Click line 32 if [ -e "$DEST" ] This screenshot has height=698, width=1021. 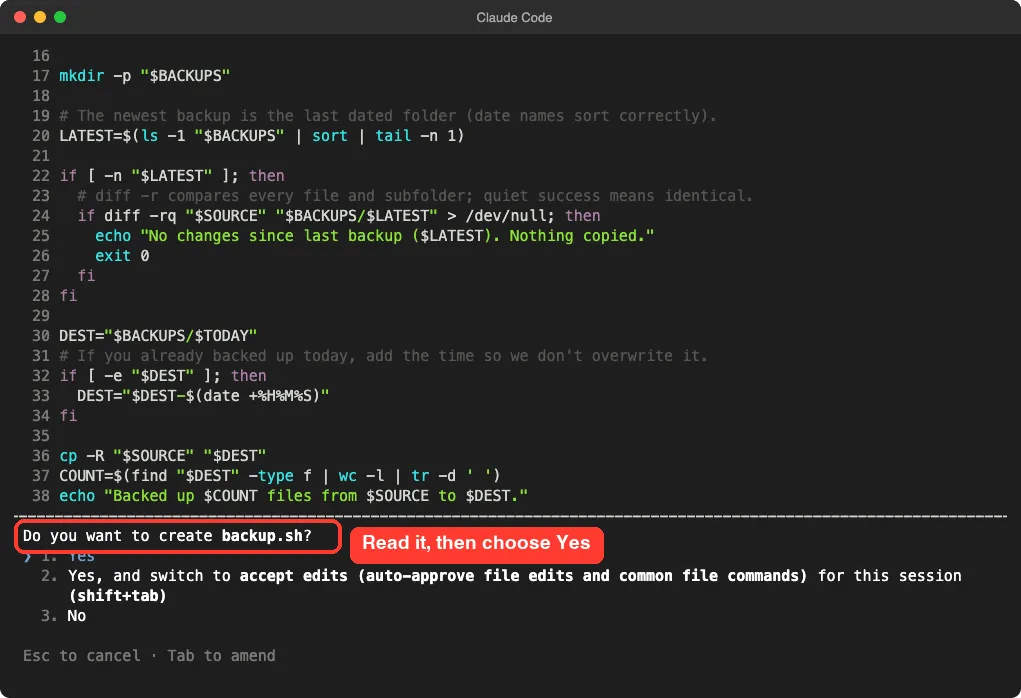tap(163, 375)
